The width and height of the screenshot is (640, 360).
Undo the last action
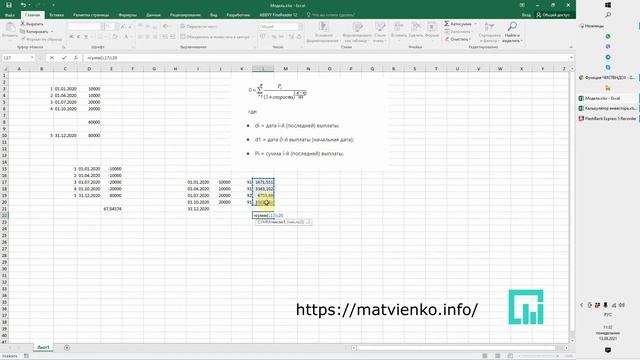(23, 5)
